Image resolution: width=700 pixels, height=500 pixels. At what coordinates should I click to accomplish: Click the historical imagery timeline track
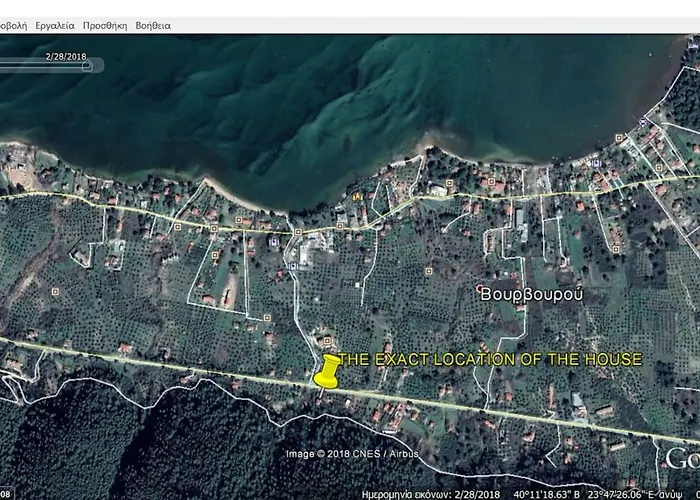pos(45,66)
